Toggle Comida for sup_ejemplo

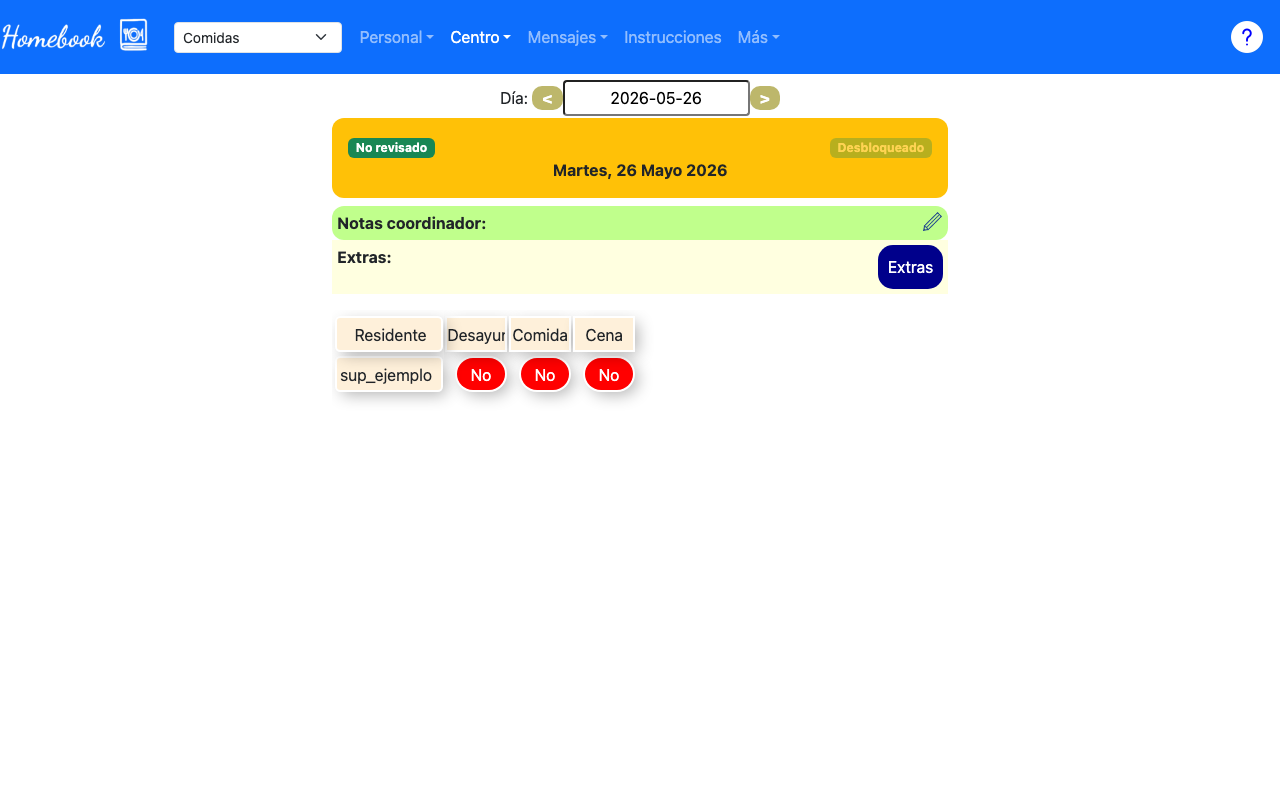(545, 375)
